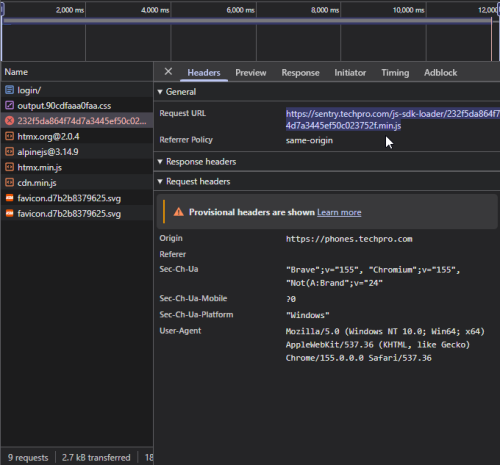Click the 2.7 kB transferred status entry
The width and height of the screenshot is (500, 465).
[96, 458]
